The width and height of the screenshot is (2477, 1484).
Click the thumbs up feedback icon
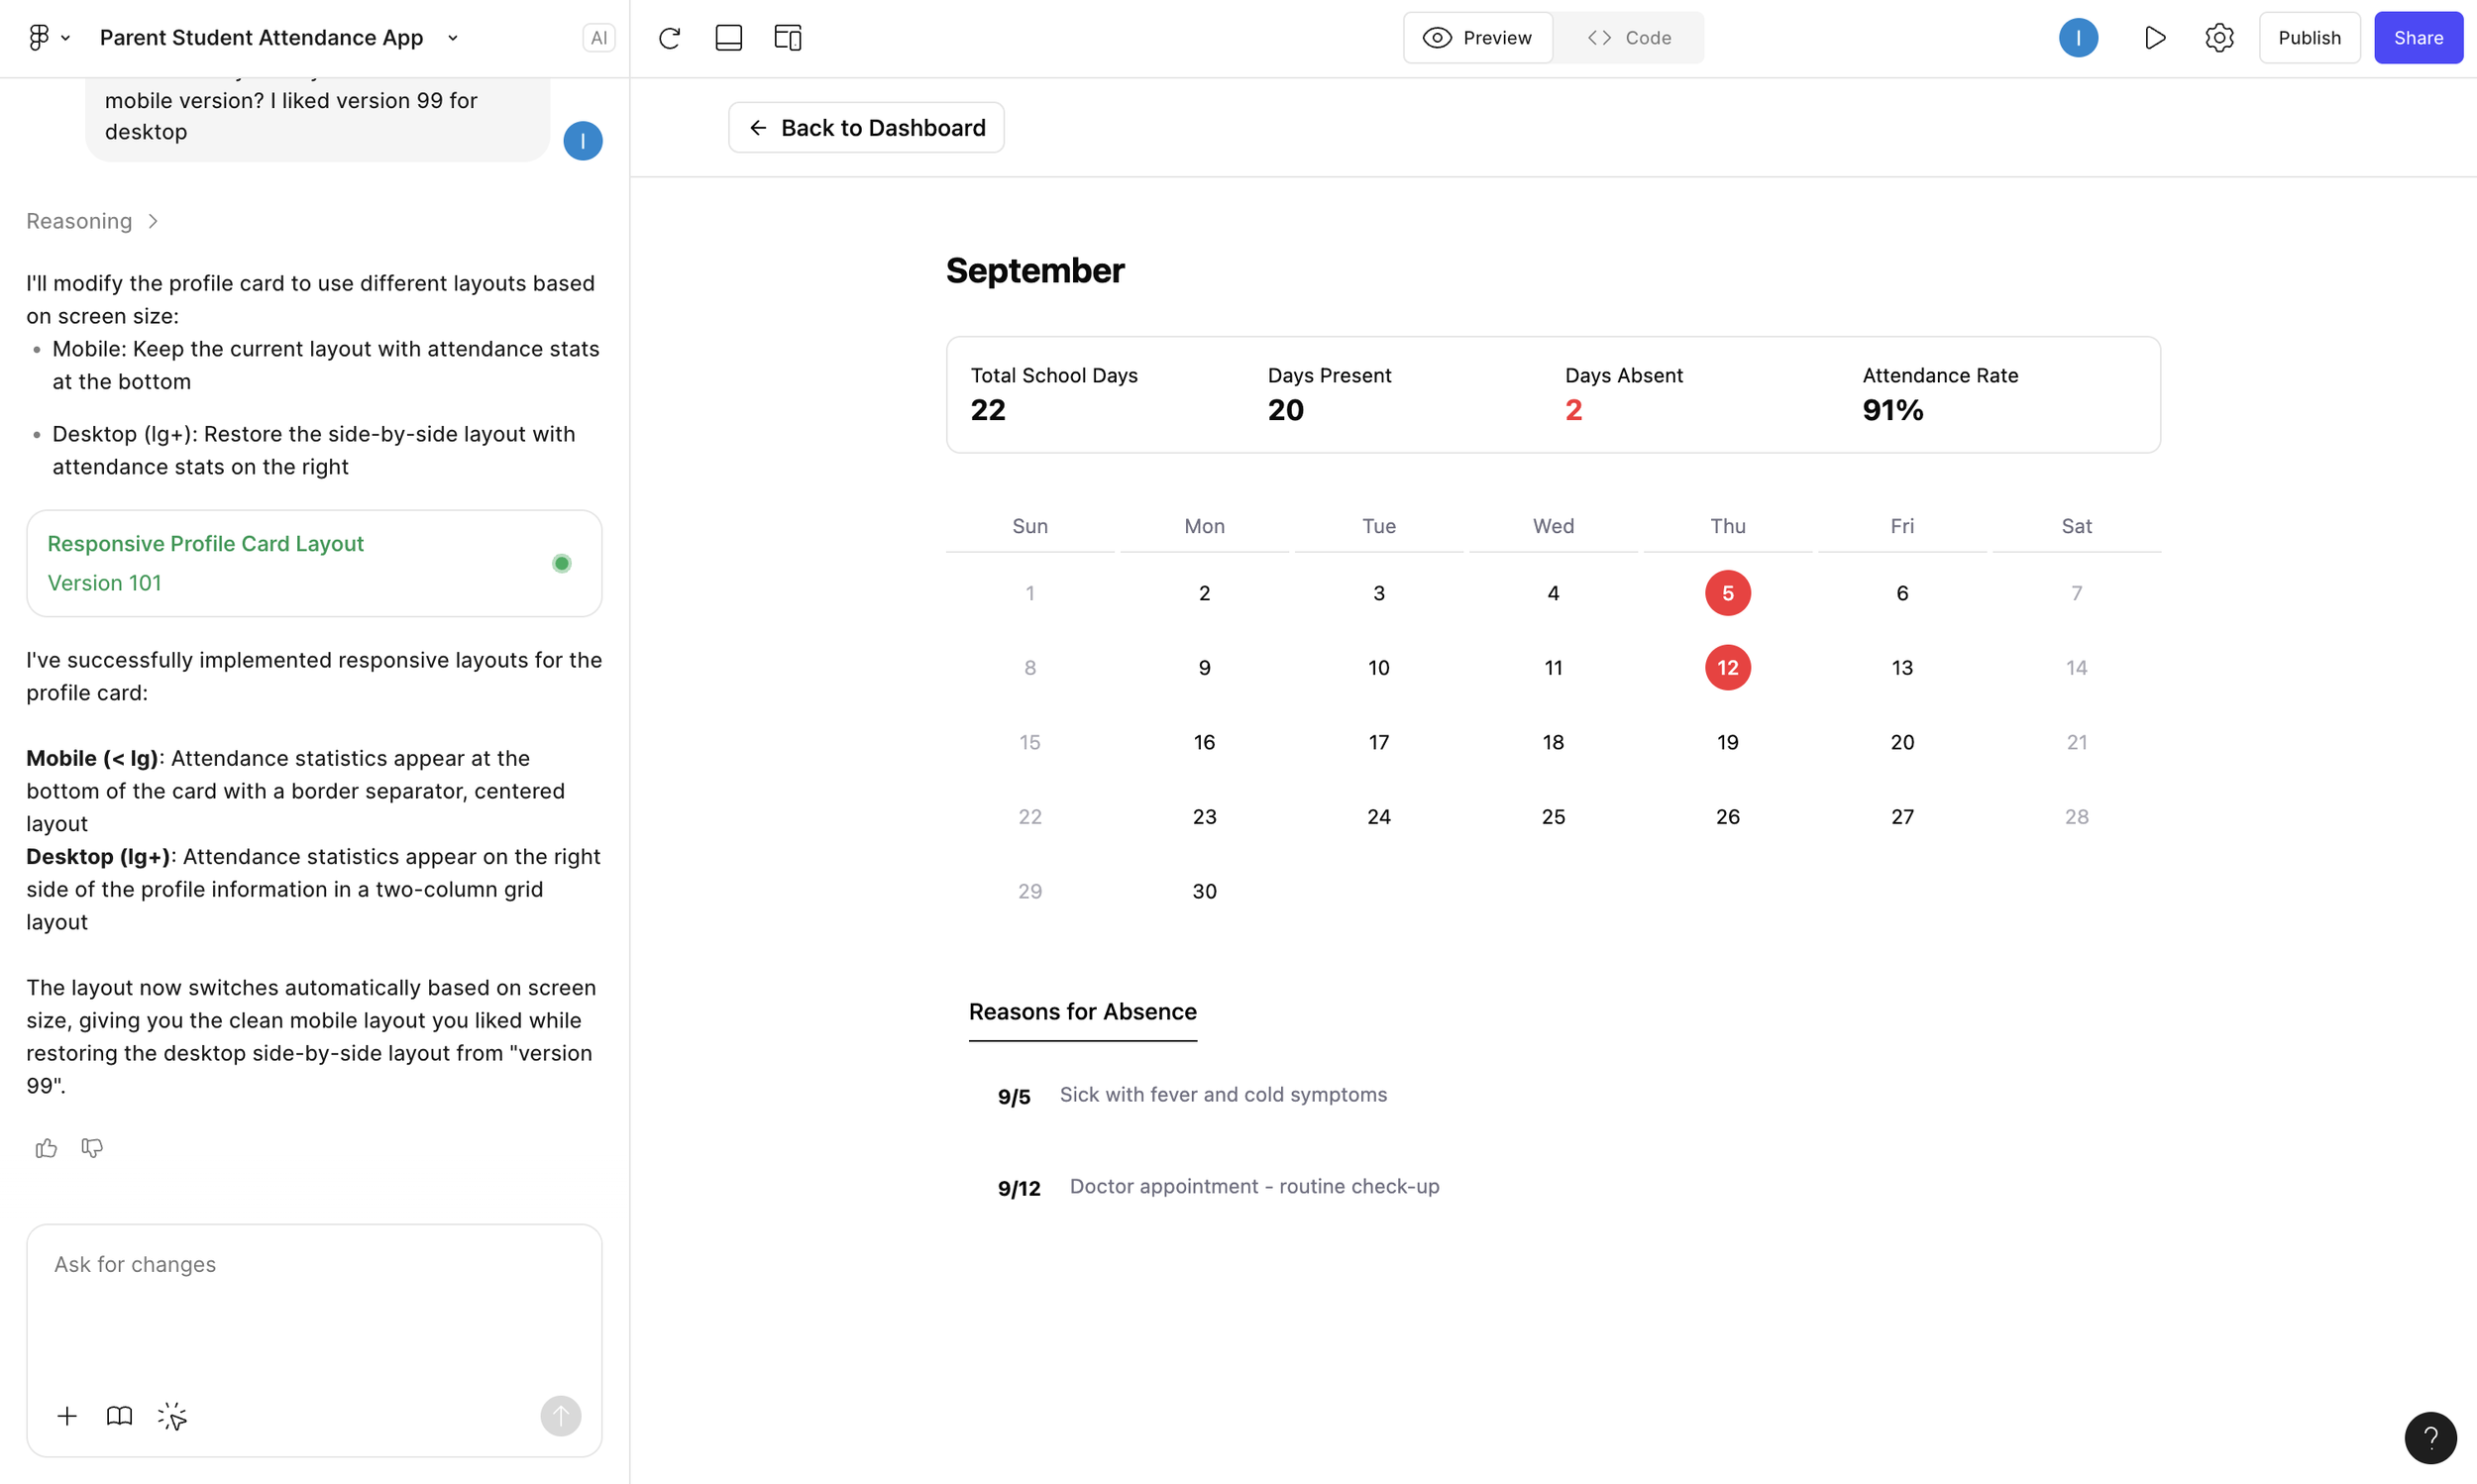coord(46,1148)
